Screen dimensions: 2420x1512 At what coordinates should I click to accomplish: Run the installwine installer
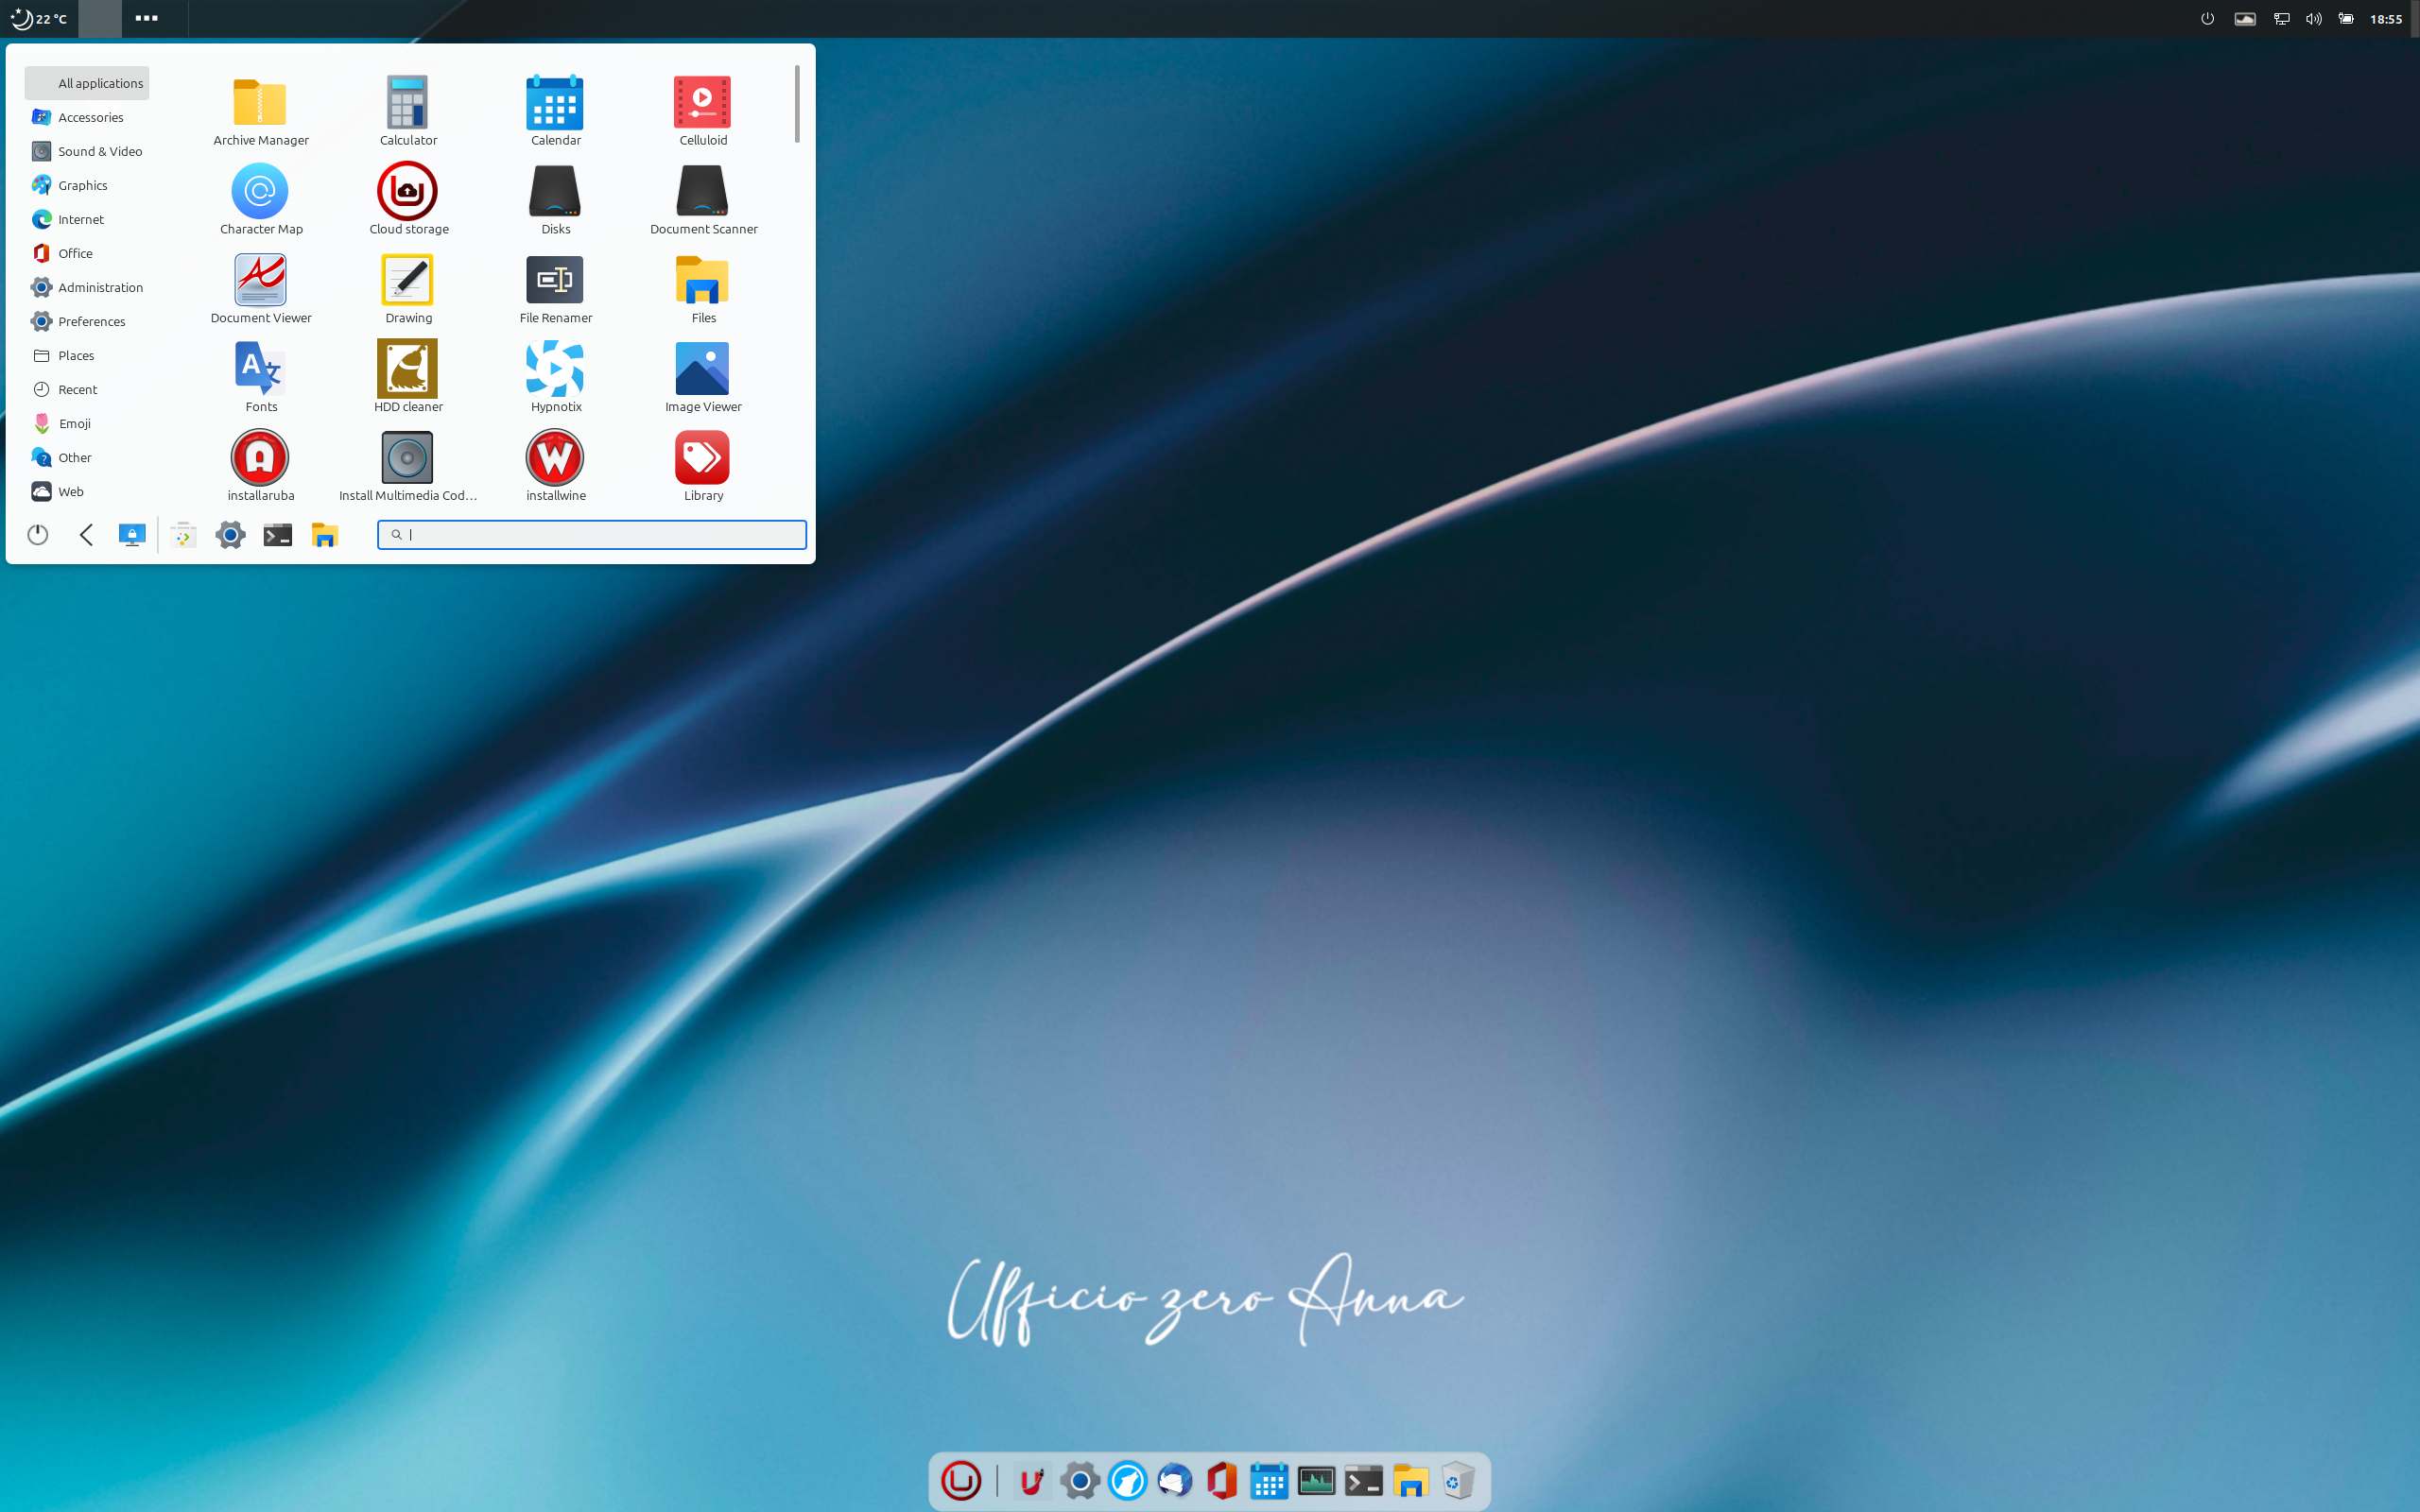[555, 467]
